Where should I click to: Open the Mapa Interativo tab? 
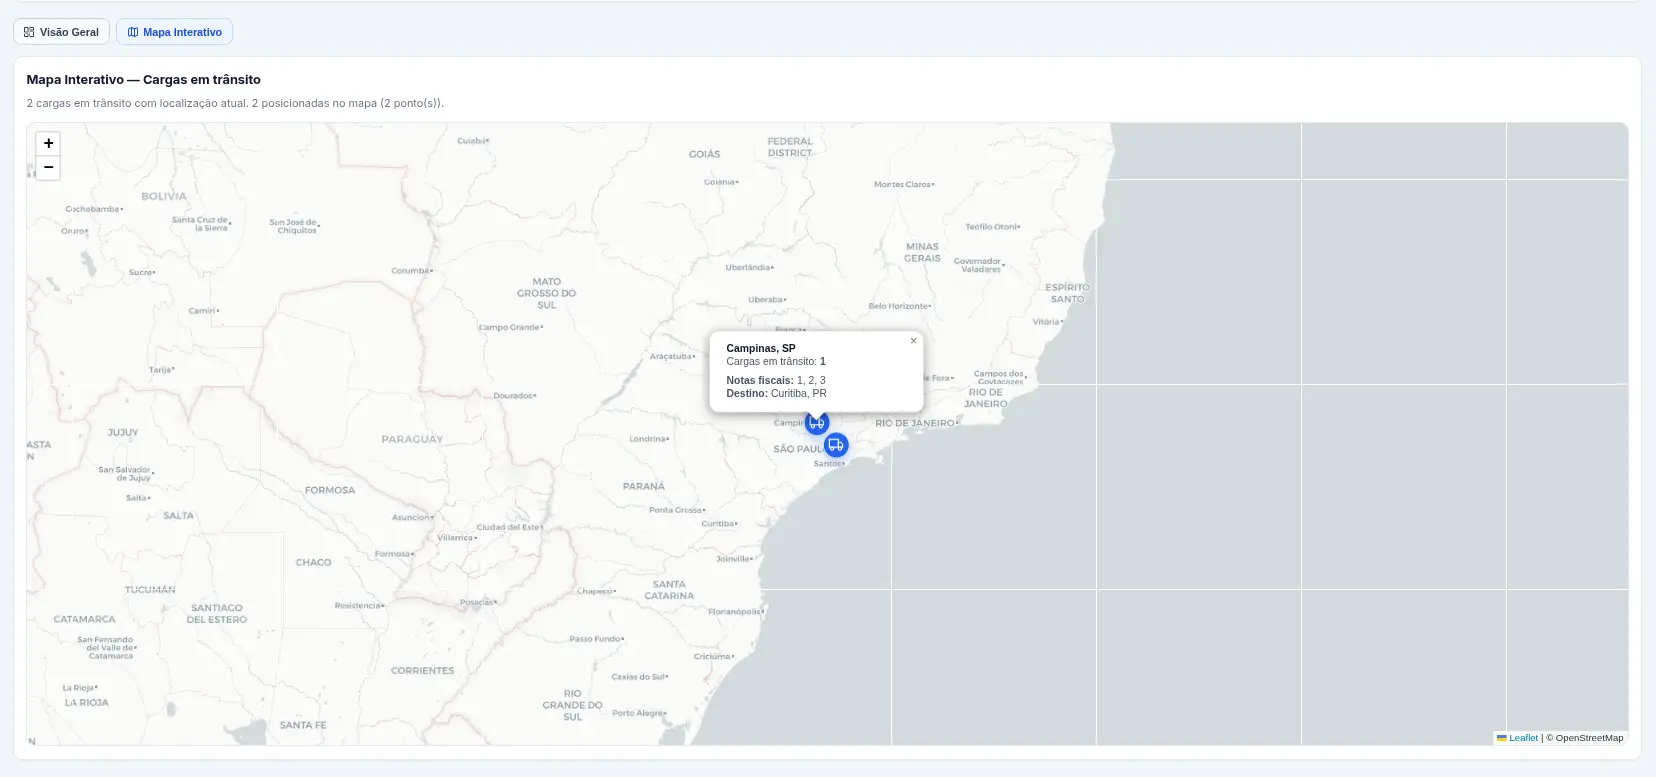click(174, 32)
